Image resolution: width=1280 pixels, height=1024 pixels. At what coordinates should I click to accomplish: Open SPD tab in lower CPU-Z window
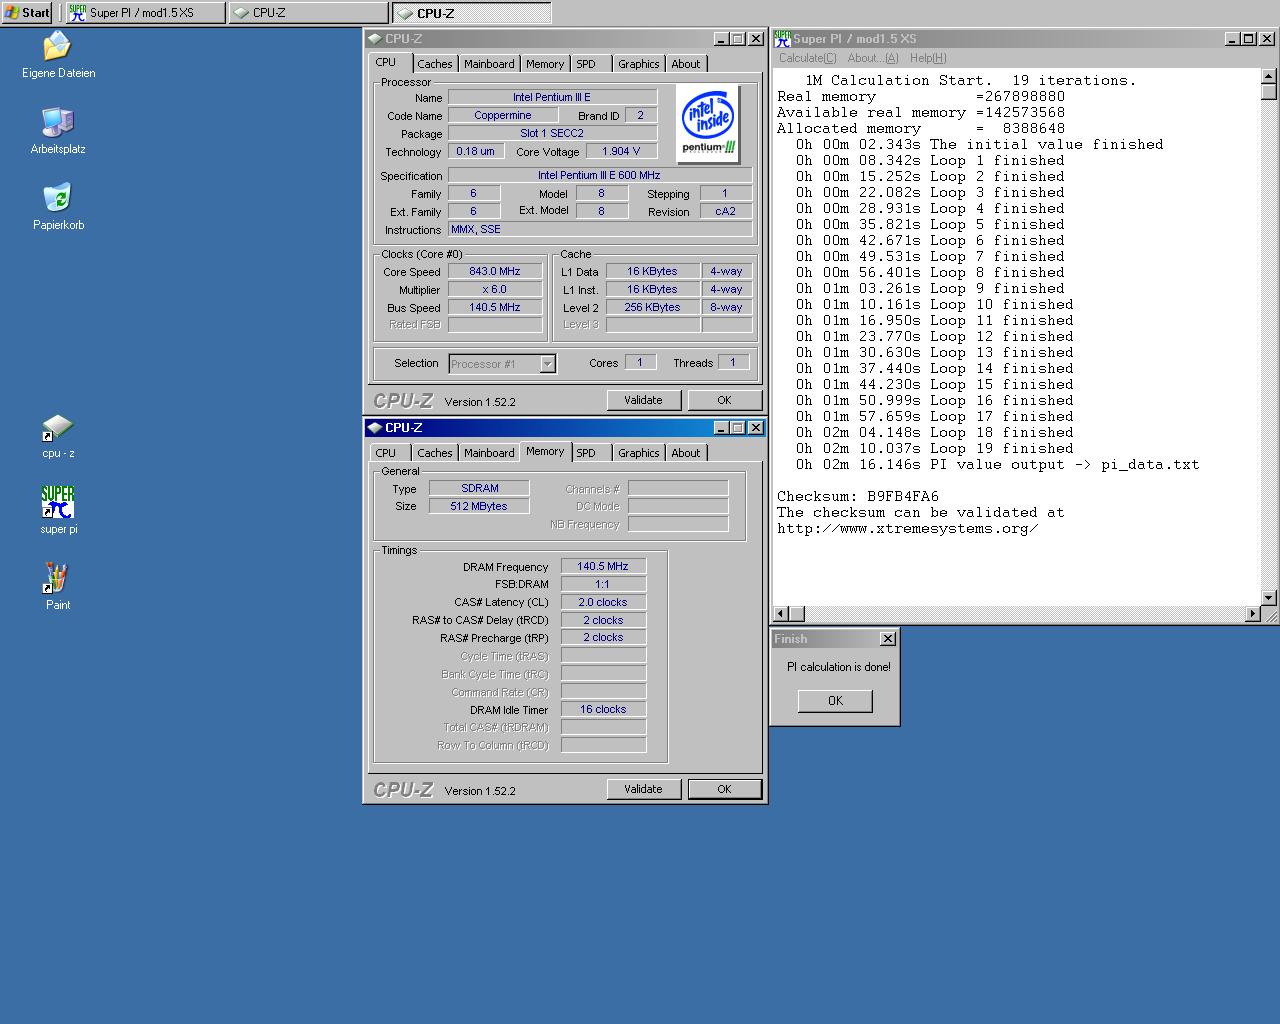pos(586,453)
